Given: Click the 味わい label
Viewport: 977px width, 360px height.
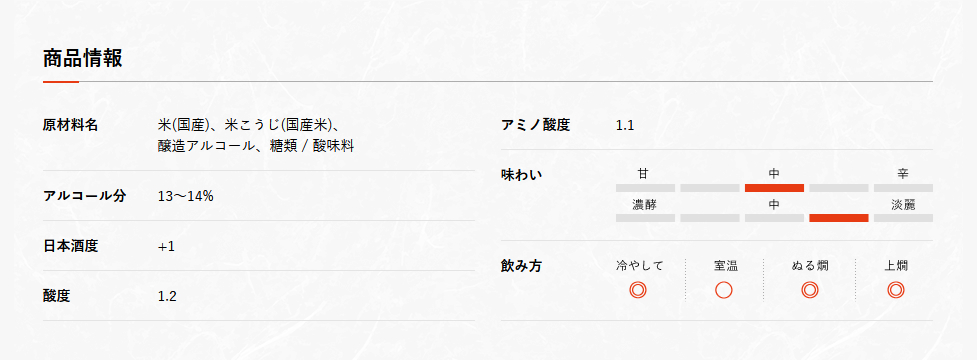Looking at the screenshot, I should (522, 175).
